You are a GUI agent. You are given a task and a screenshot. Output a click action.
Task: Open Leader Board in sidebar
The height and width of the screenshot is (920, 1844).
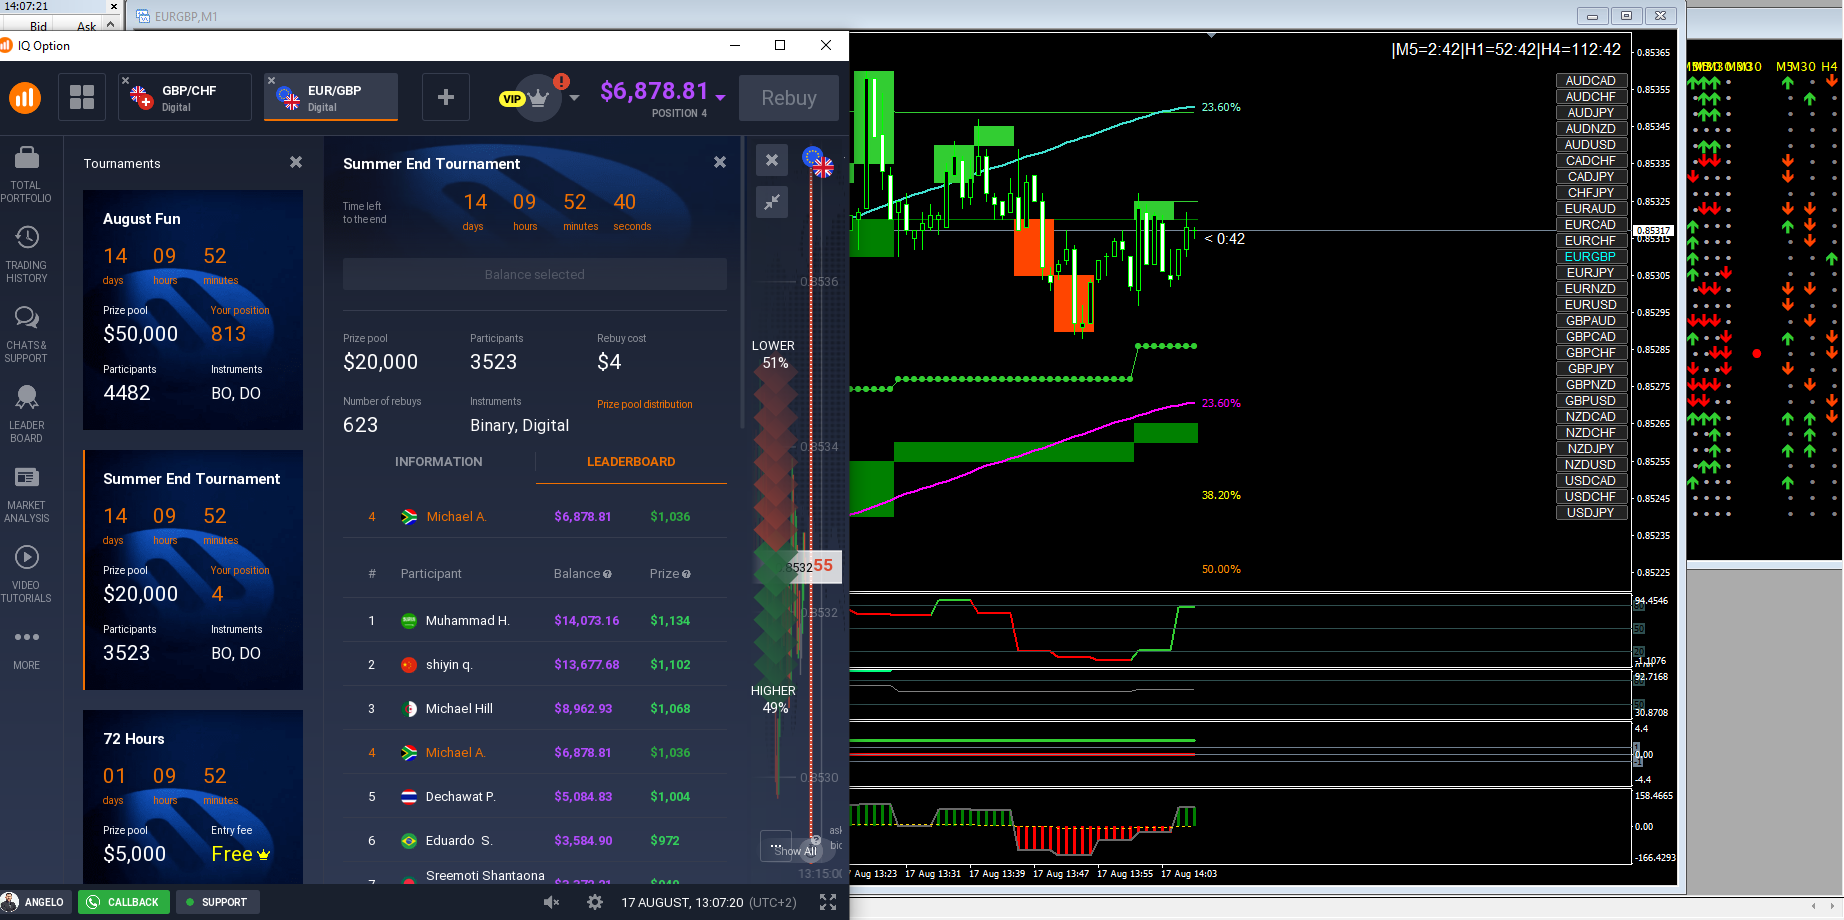26,415
